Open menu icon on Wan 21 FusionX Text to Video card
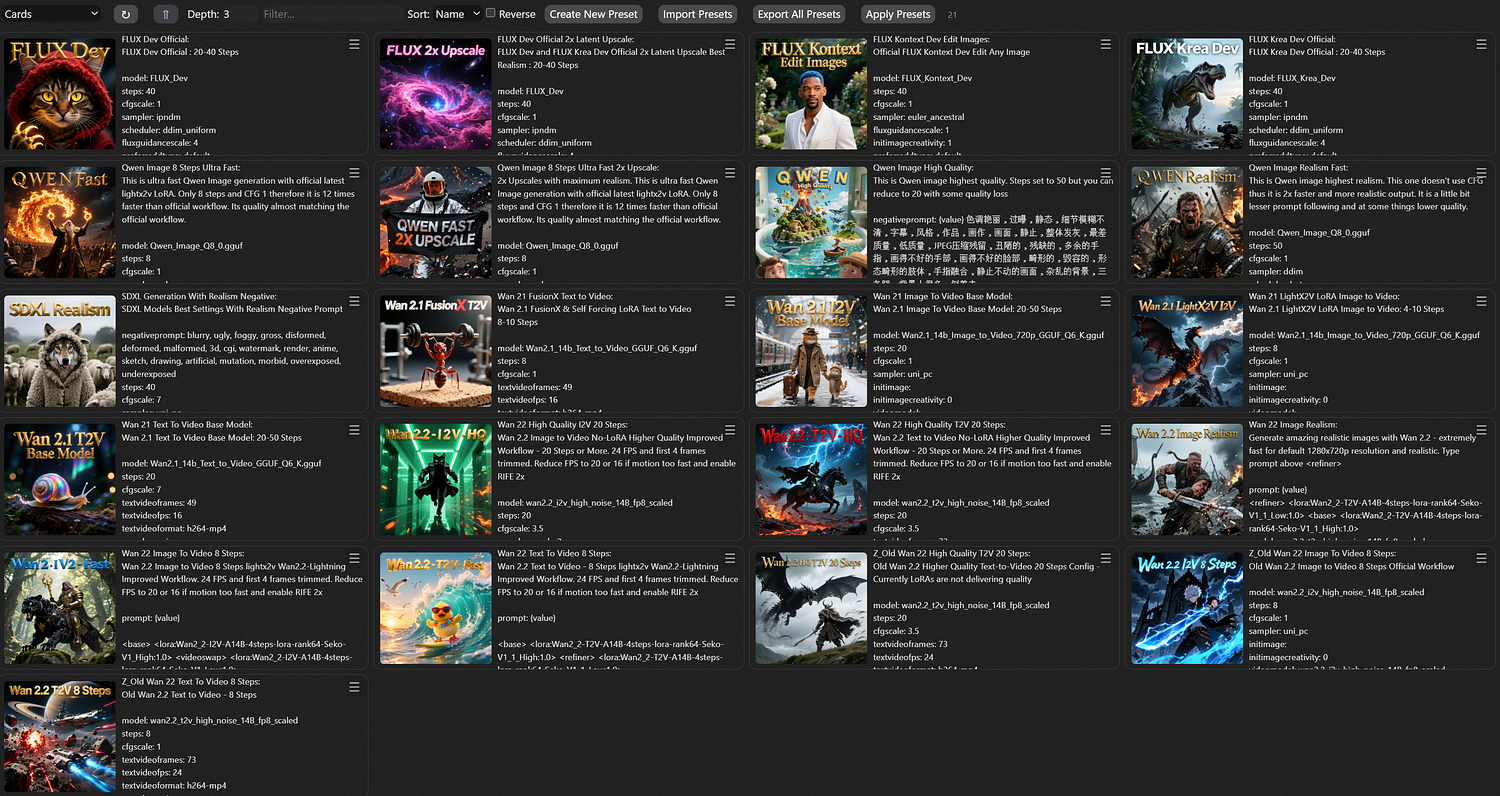This screenshot has height=796, width=1500. coord(730,300)
